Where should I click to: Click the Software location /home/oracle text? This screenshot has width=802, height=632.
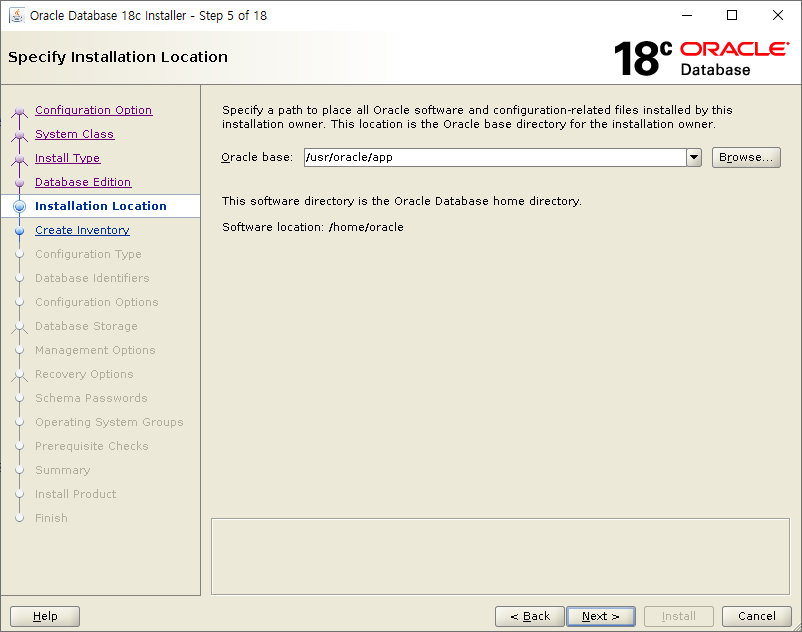313,227
